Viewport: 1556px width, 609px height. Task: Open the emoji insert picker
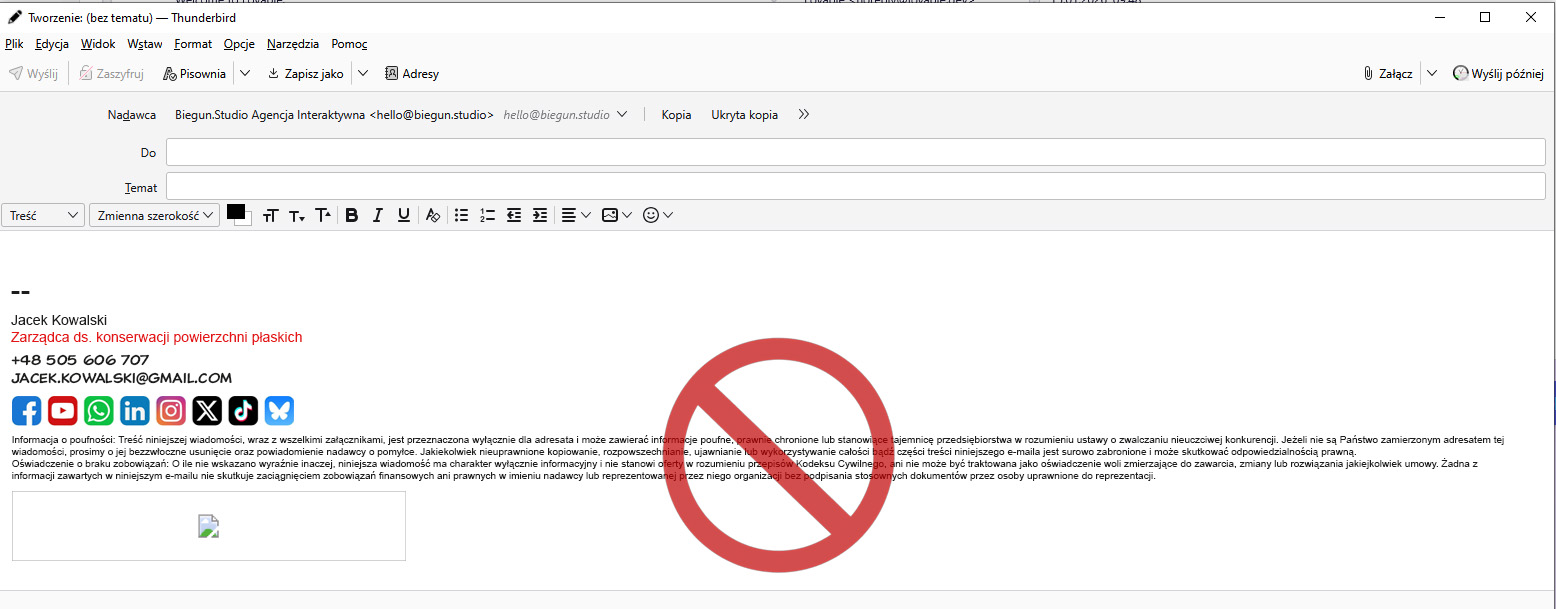tap(657, 215)
